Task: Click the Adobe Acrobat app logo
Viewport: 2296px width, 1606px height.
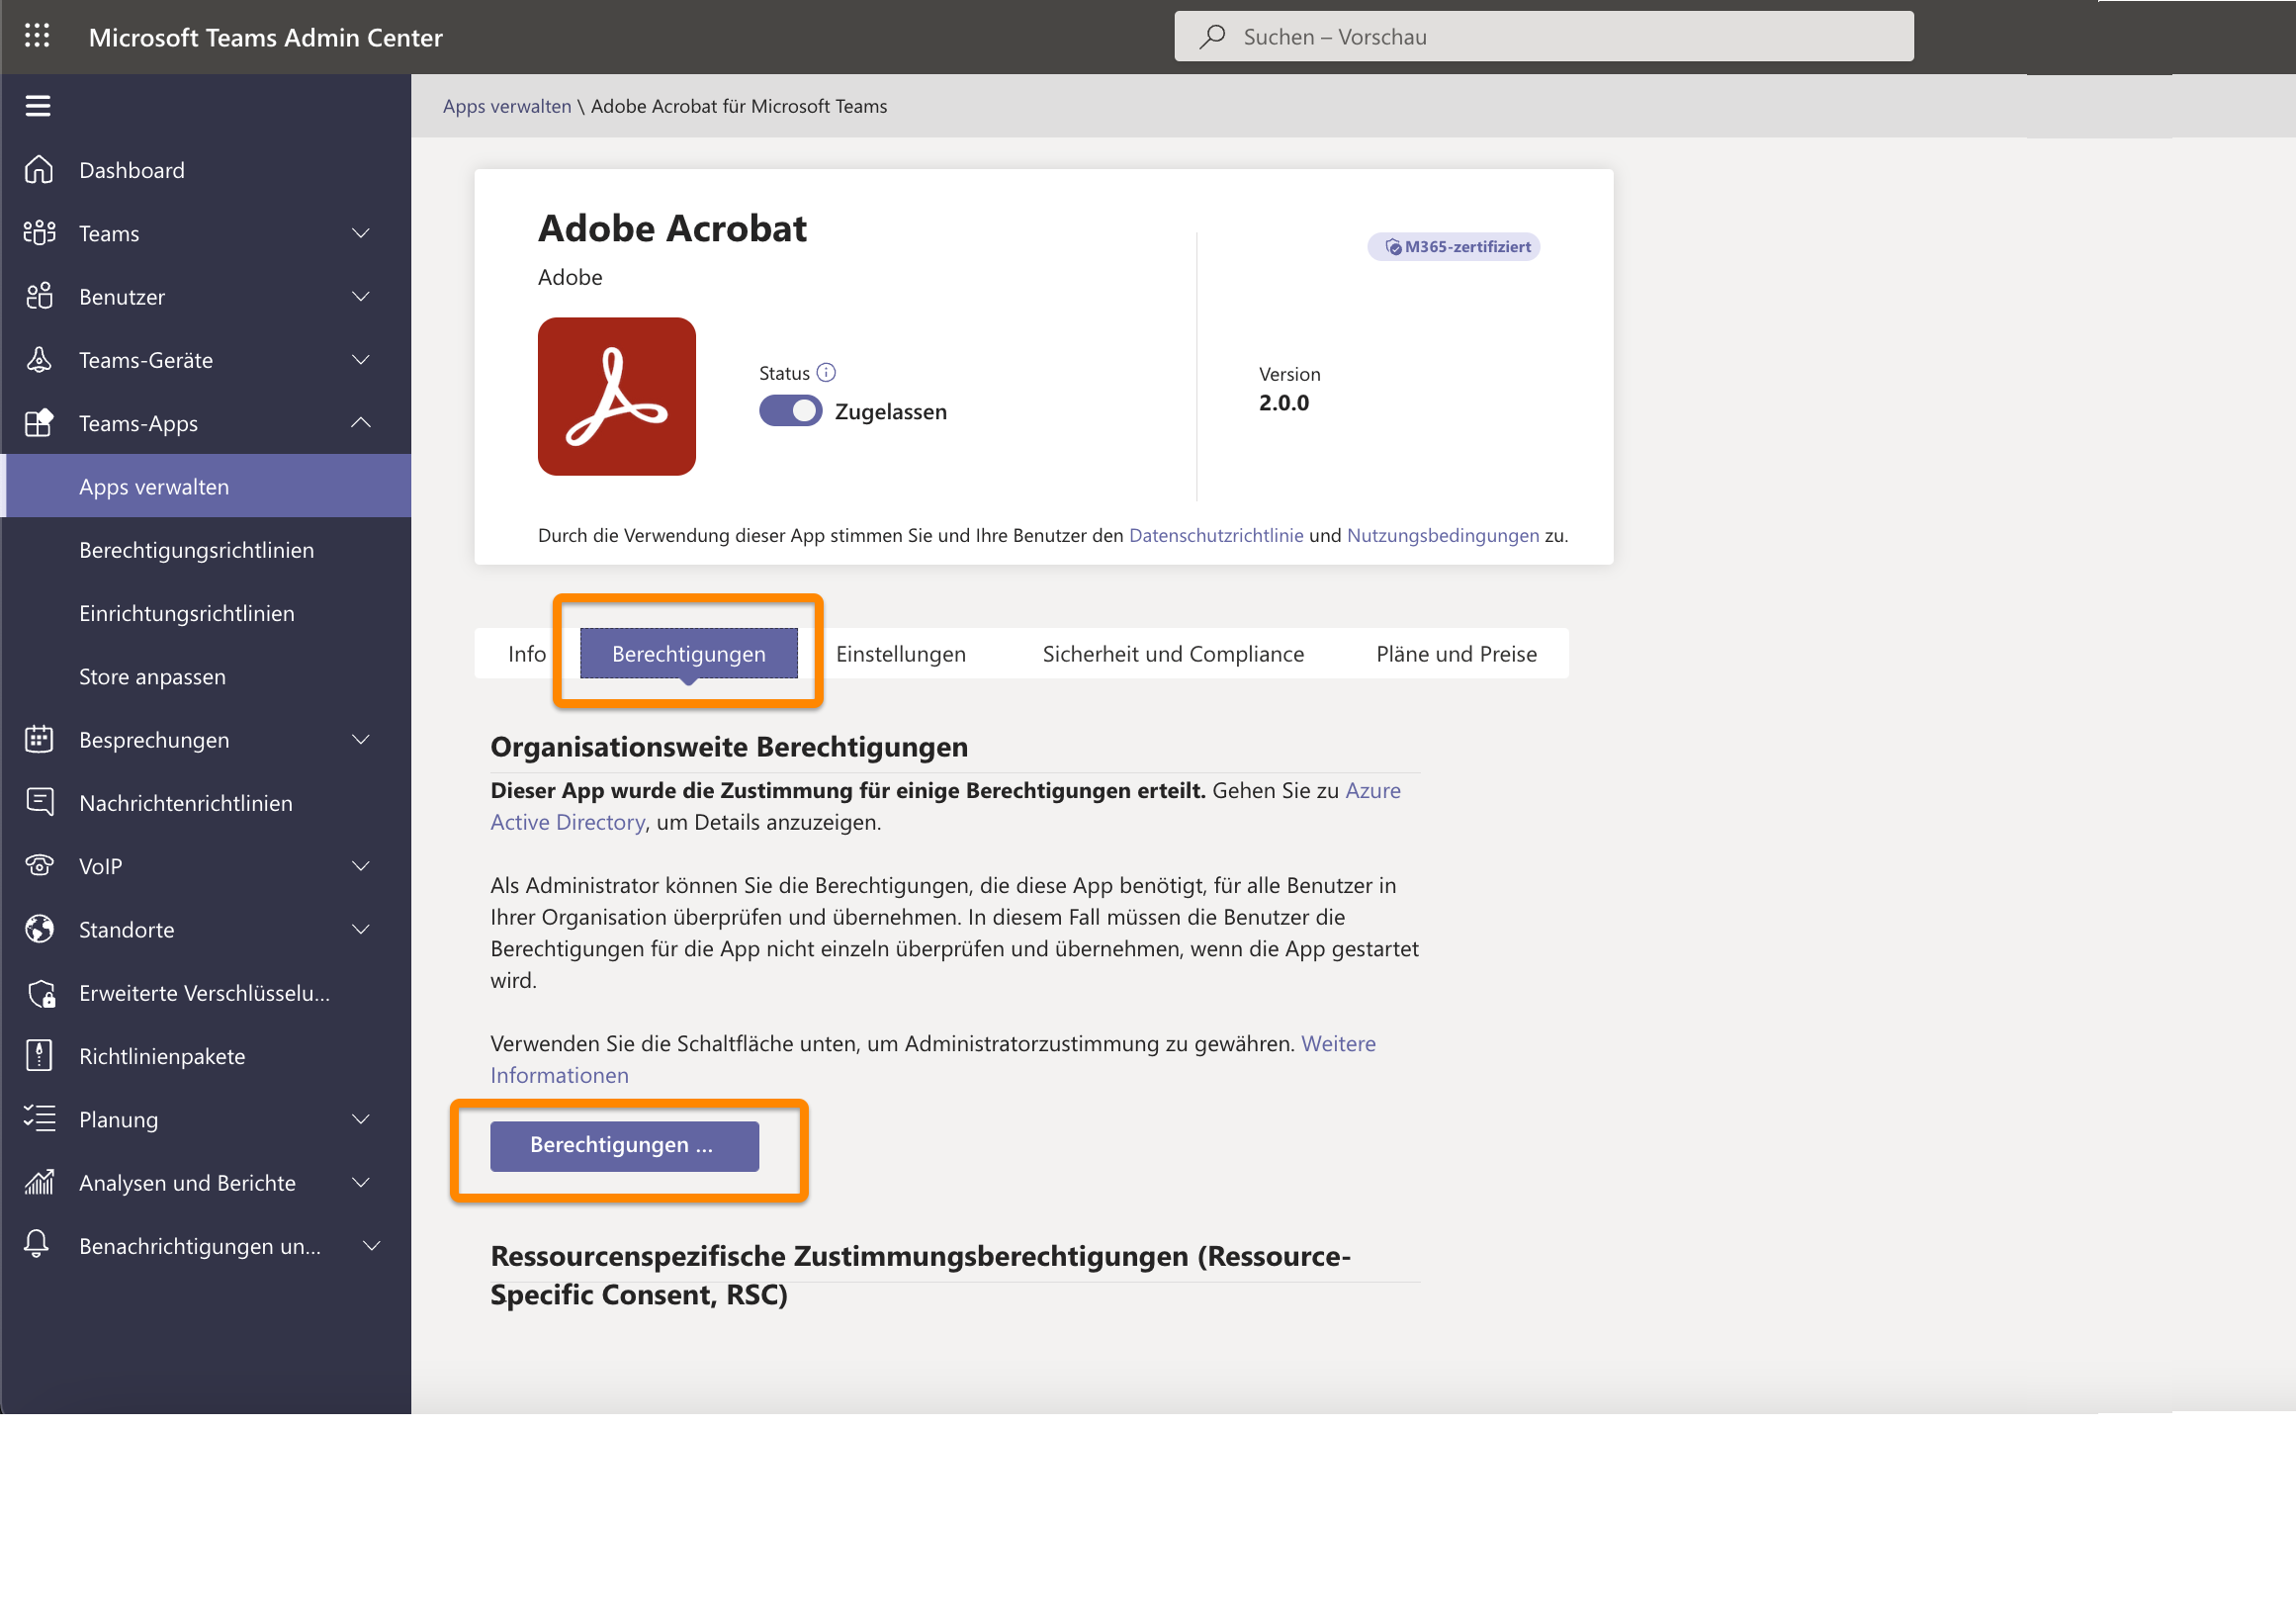Action: pyautogui.click(x=617, y=397)
